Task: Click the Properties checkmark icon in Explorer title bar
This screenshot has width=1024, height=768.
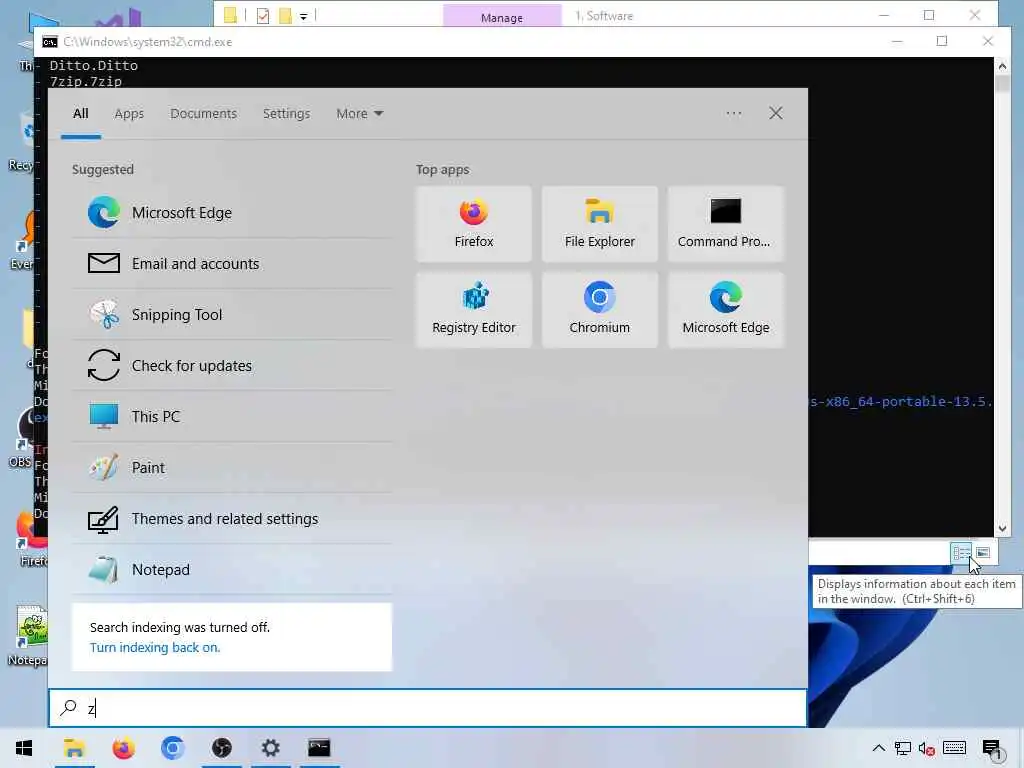Action: pos(263,16)
